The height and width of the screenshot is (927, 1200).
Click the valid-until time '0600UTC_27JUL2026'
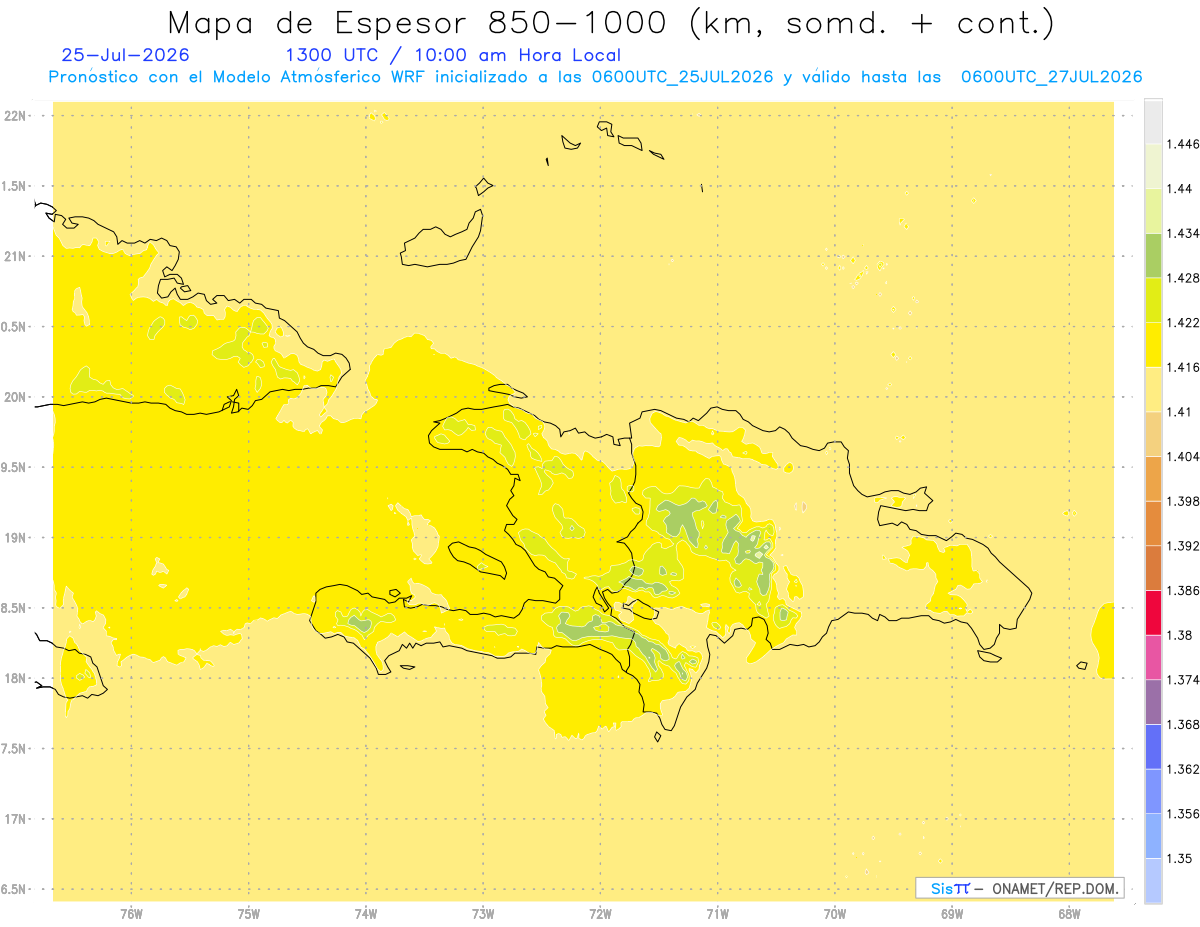[x=1051, y=77]
